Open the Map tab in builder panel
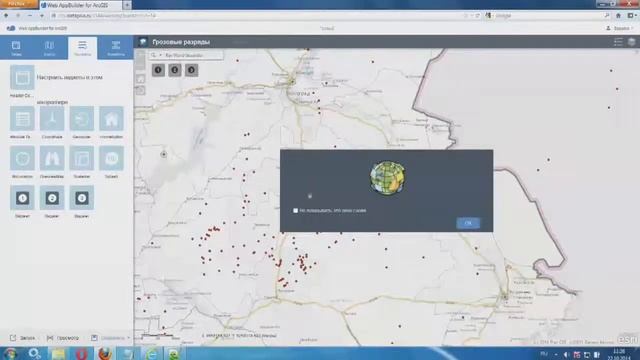This screenshot has height=360, width=640. click(x=49, y=48)
